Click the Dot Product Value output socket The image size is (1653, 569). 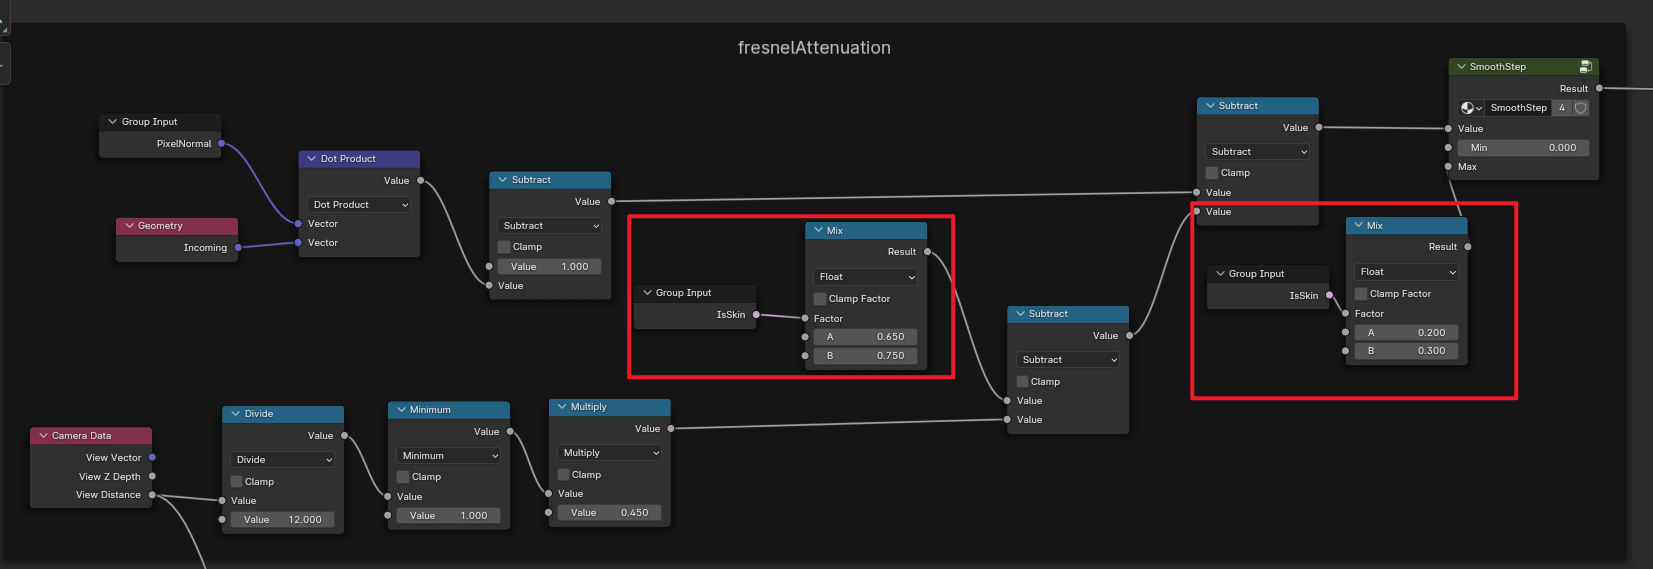420,181
